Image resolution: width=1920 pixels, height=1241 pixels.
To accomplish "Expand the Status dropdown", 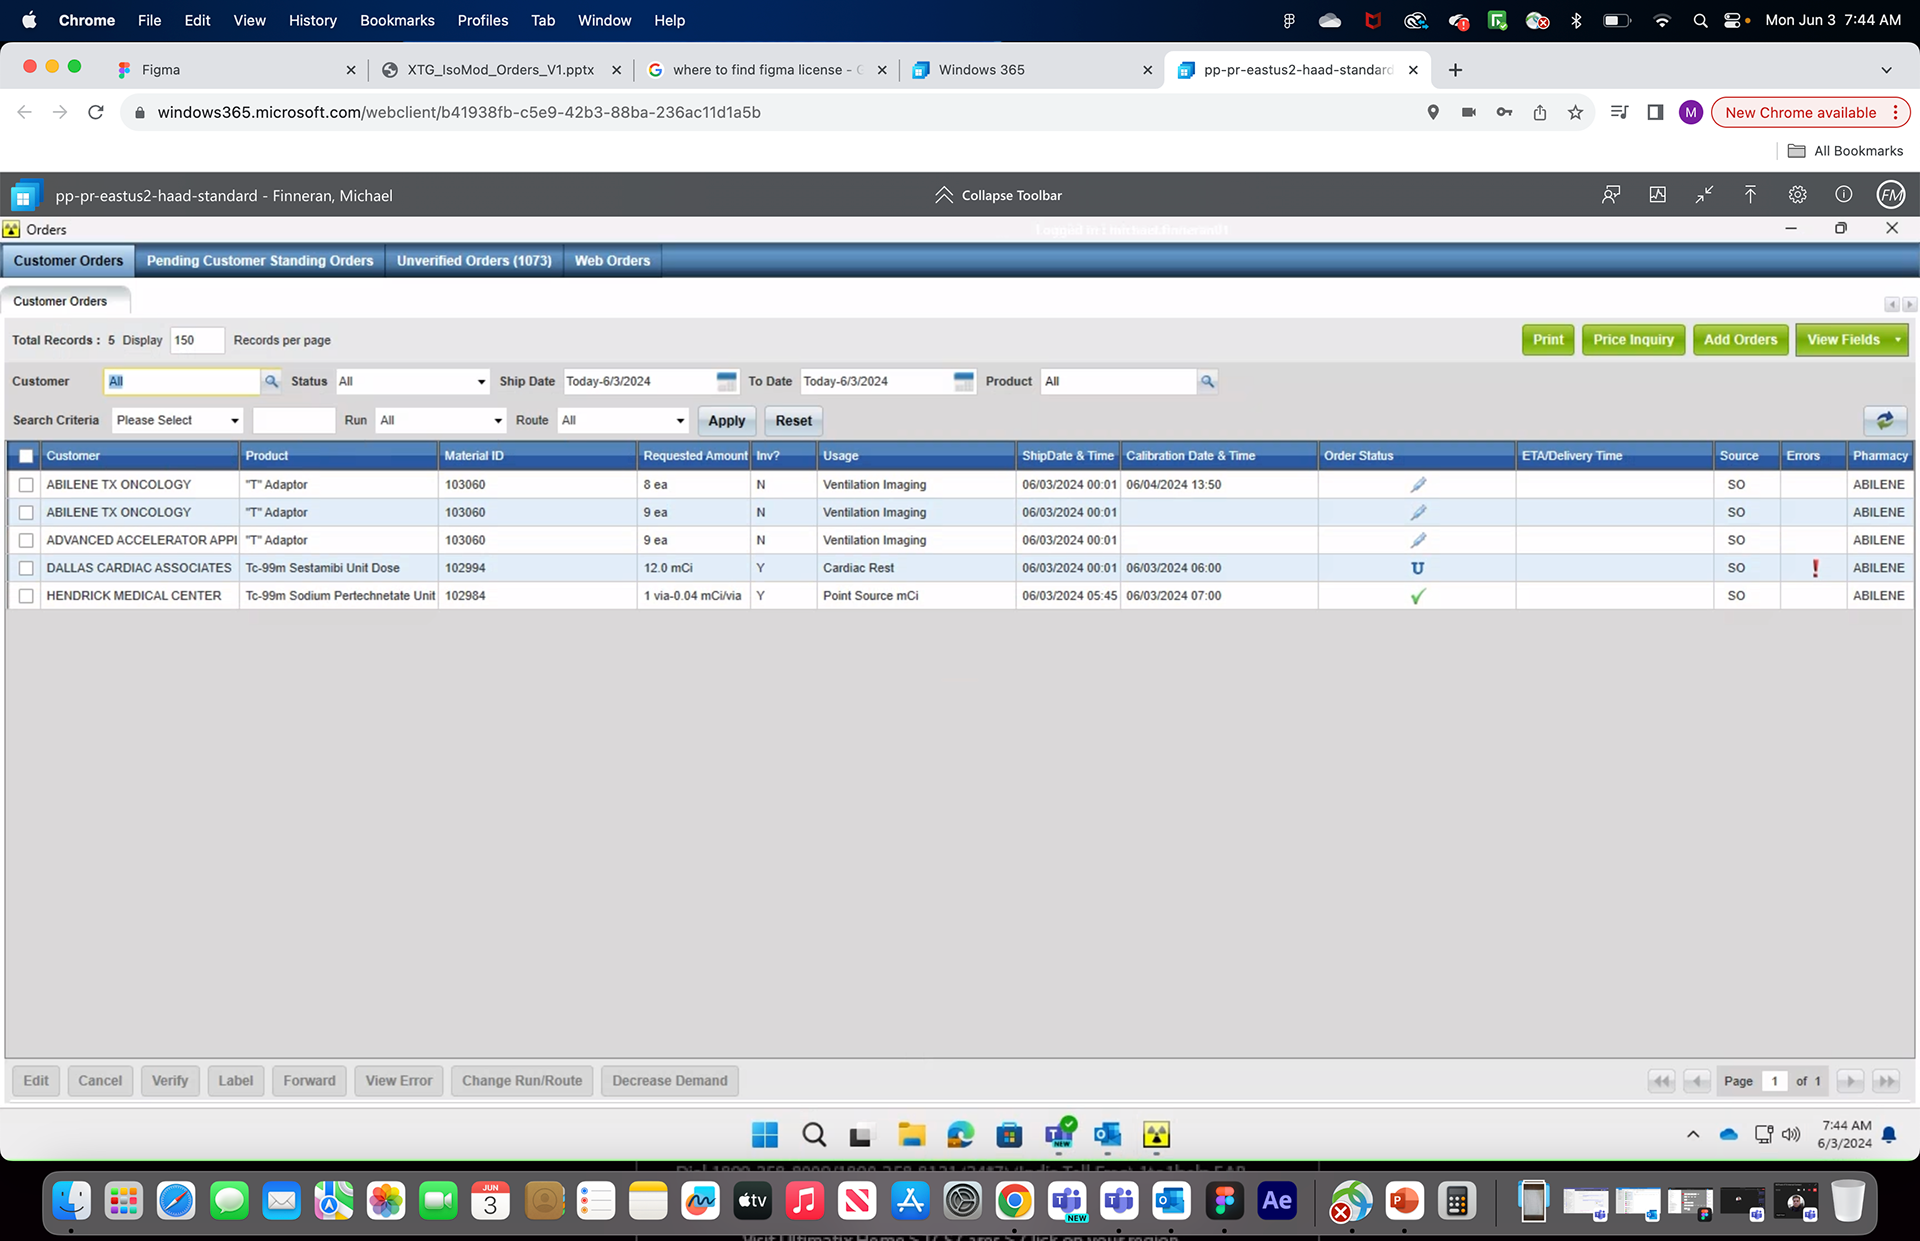I will click(x=480, y=381).
